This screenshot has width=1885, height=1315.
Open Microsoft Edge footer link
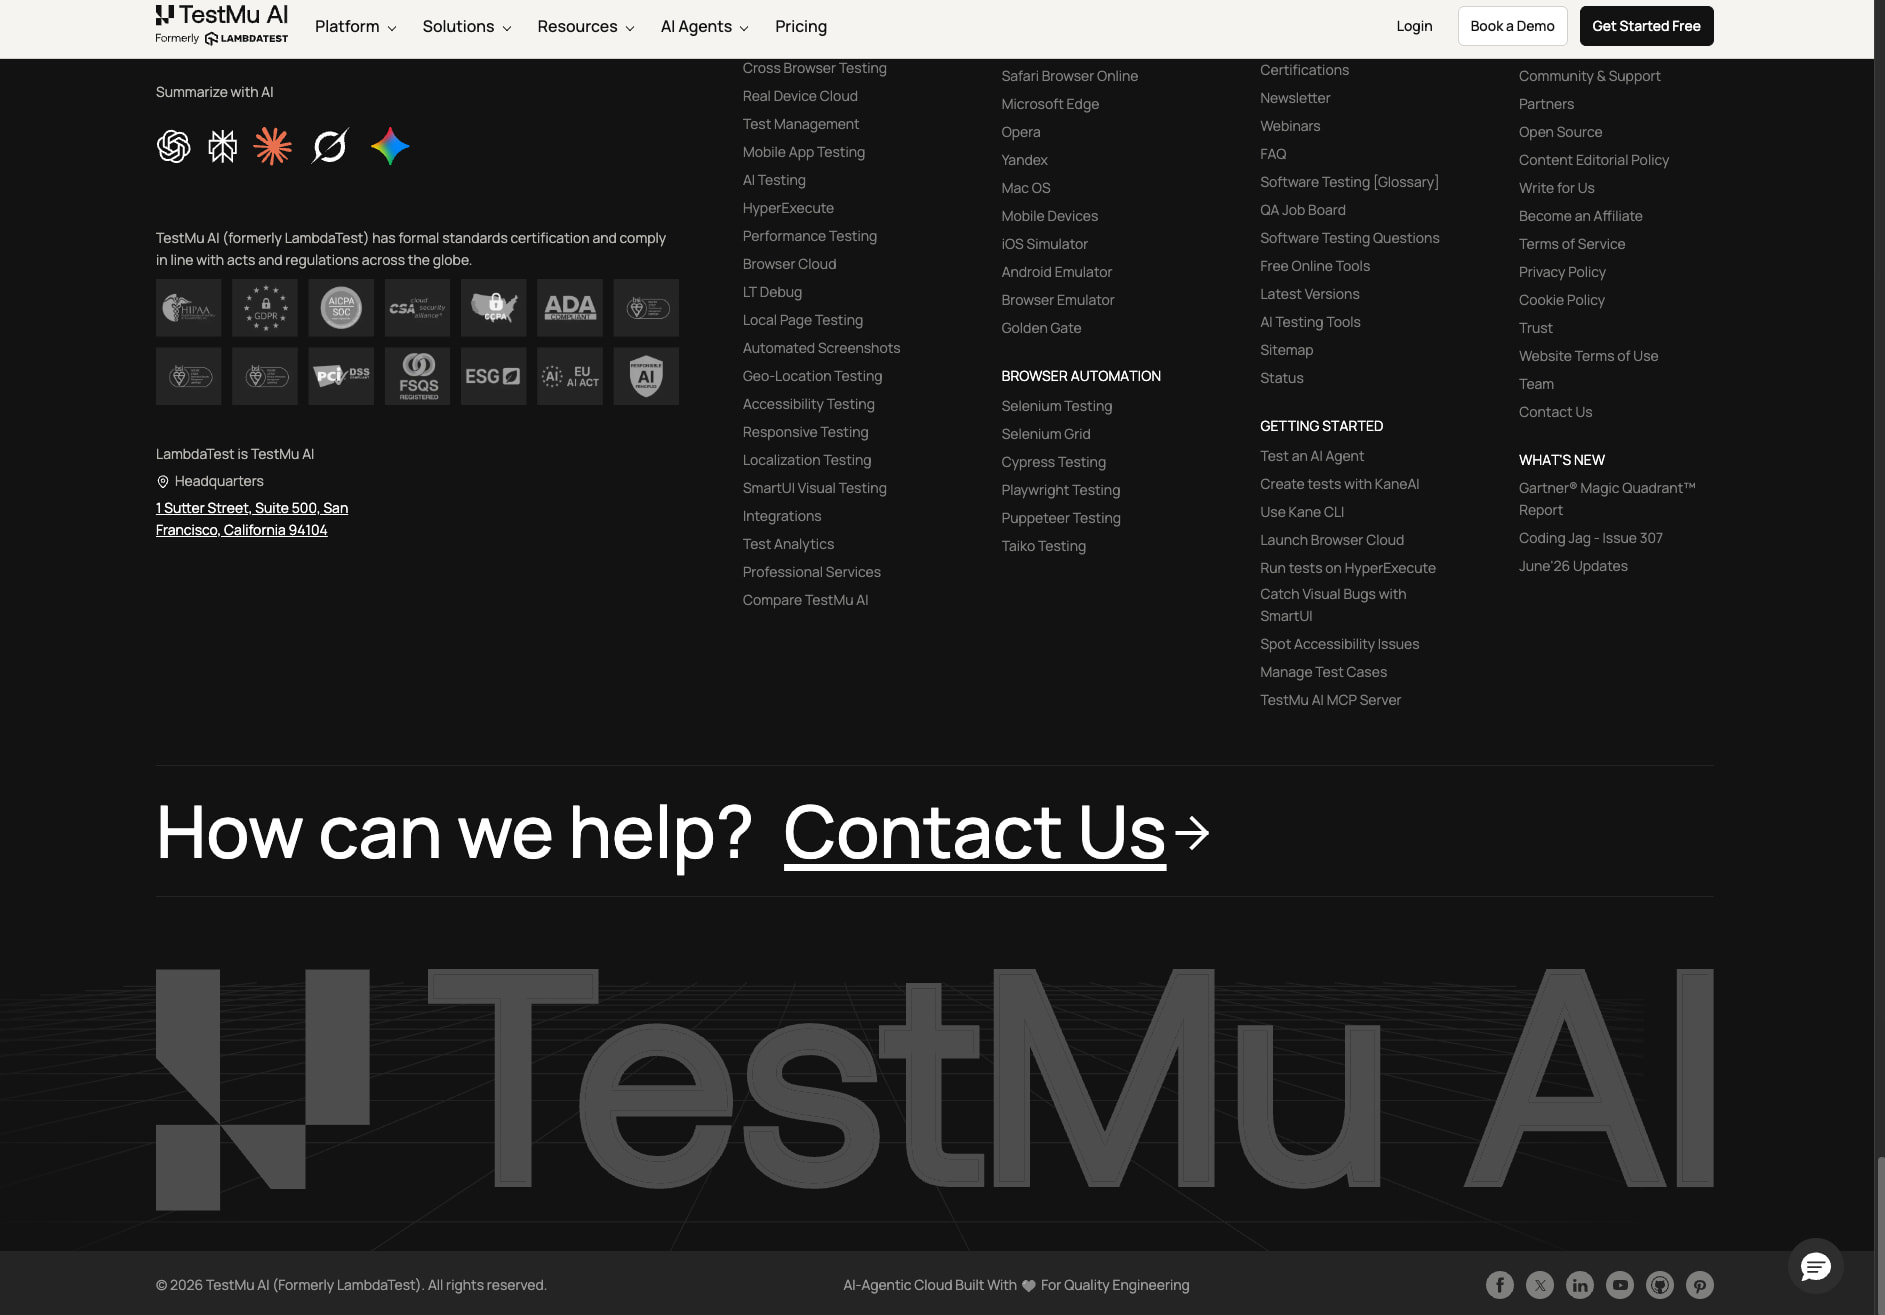(x=1050, y=104)
